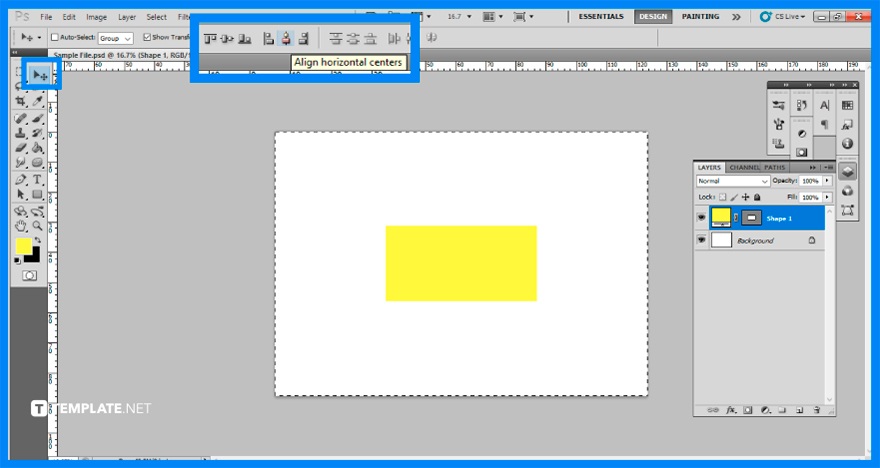Toggle Lock position

click(745, 198)
